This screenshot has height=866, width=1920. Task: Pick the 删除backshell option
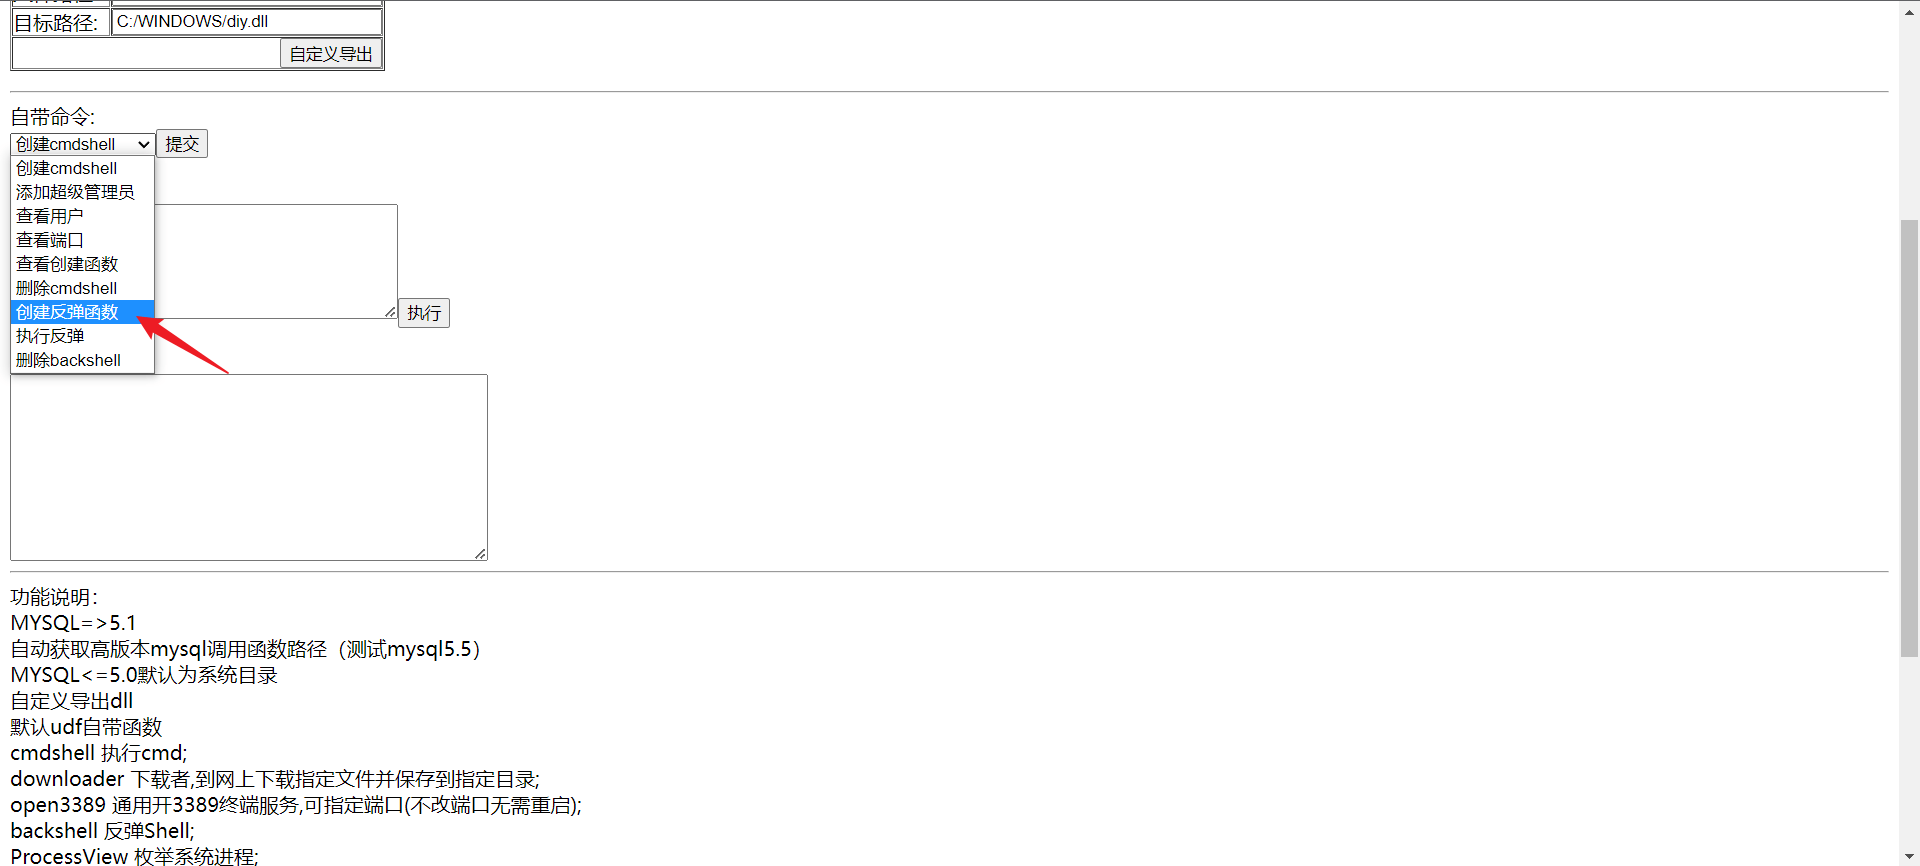click(68, 360)
